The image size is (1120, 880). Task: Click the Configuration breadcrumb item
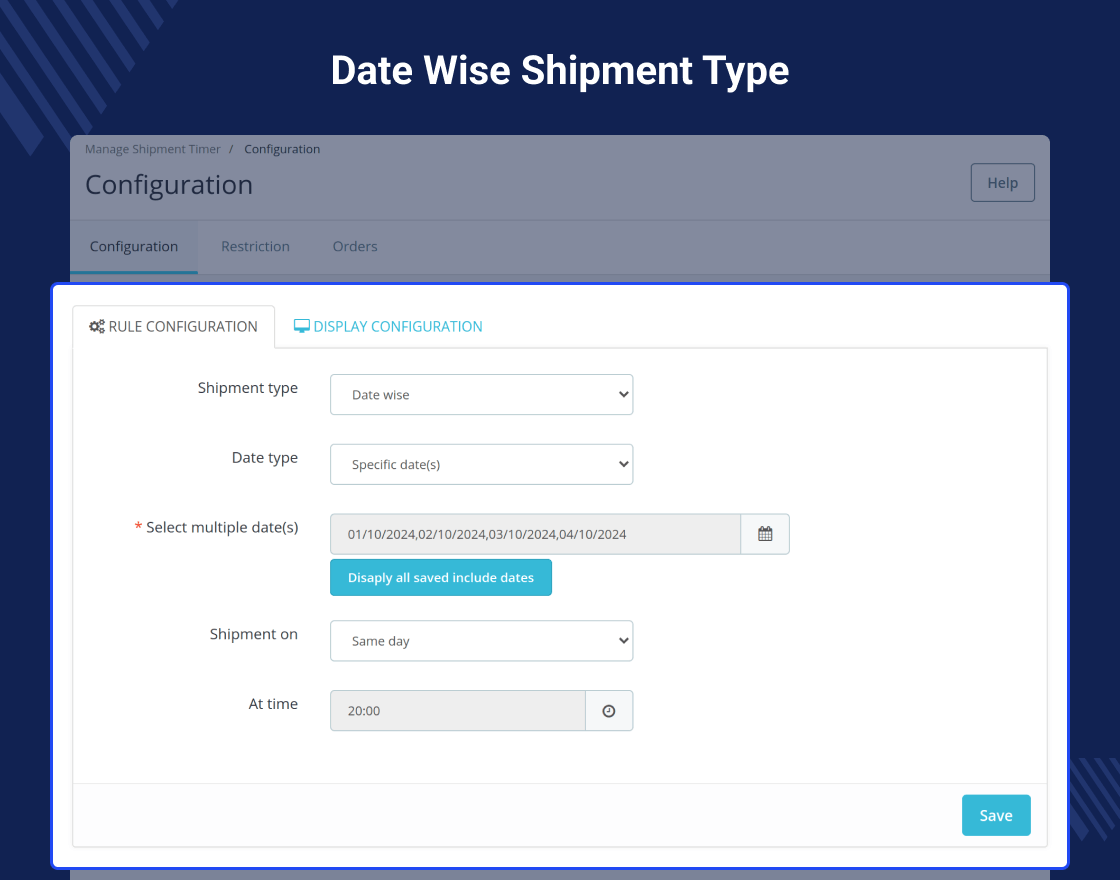(282, 149)
